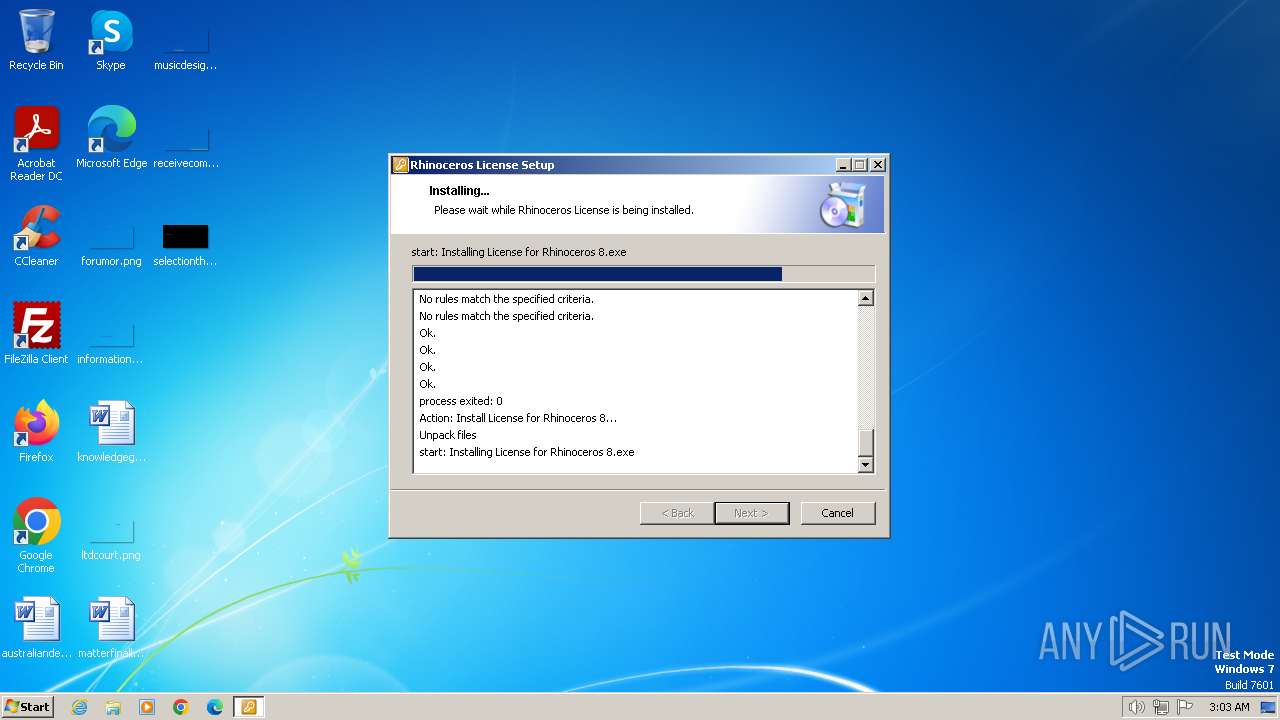Switch to Rhinoceros License Setup taskbar item
The width and height of the screenshot is (1280, 720).
249,707
